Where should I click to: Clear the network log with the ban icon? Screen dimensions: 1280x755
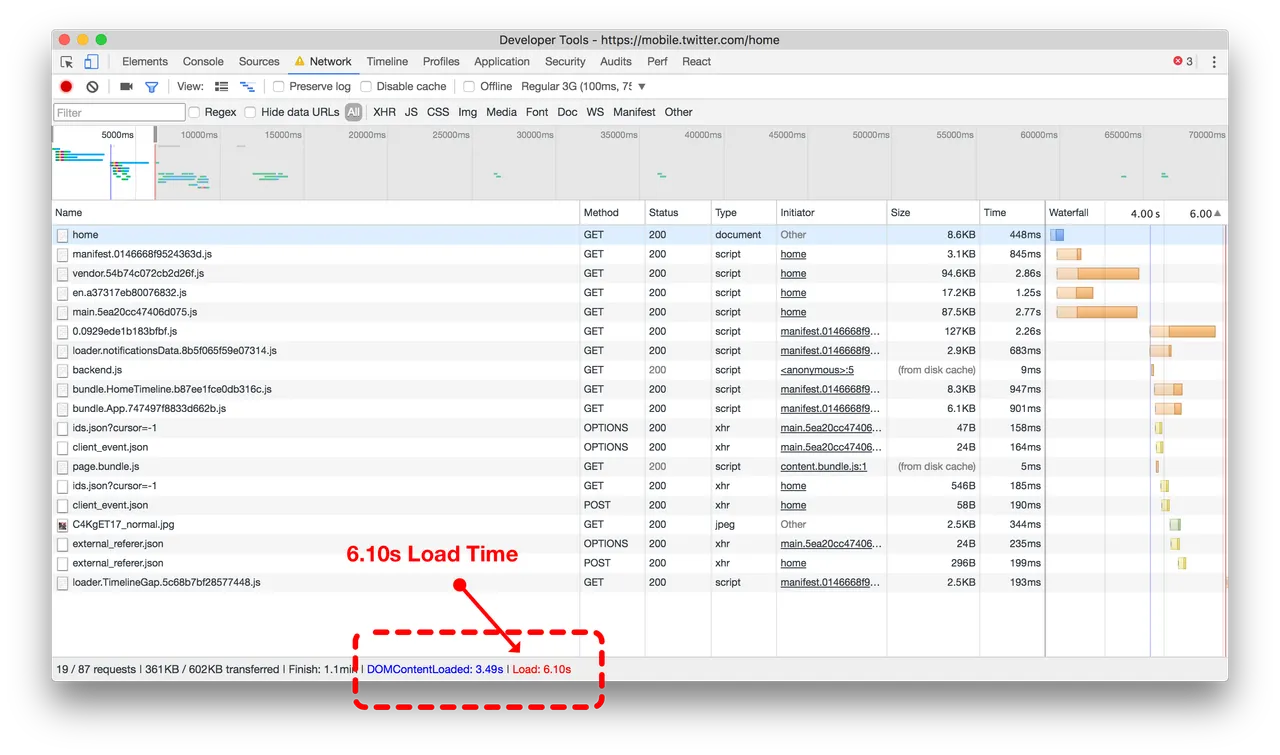92,87
